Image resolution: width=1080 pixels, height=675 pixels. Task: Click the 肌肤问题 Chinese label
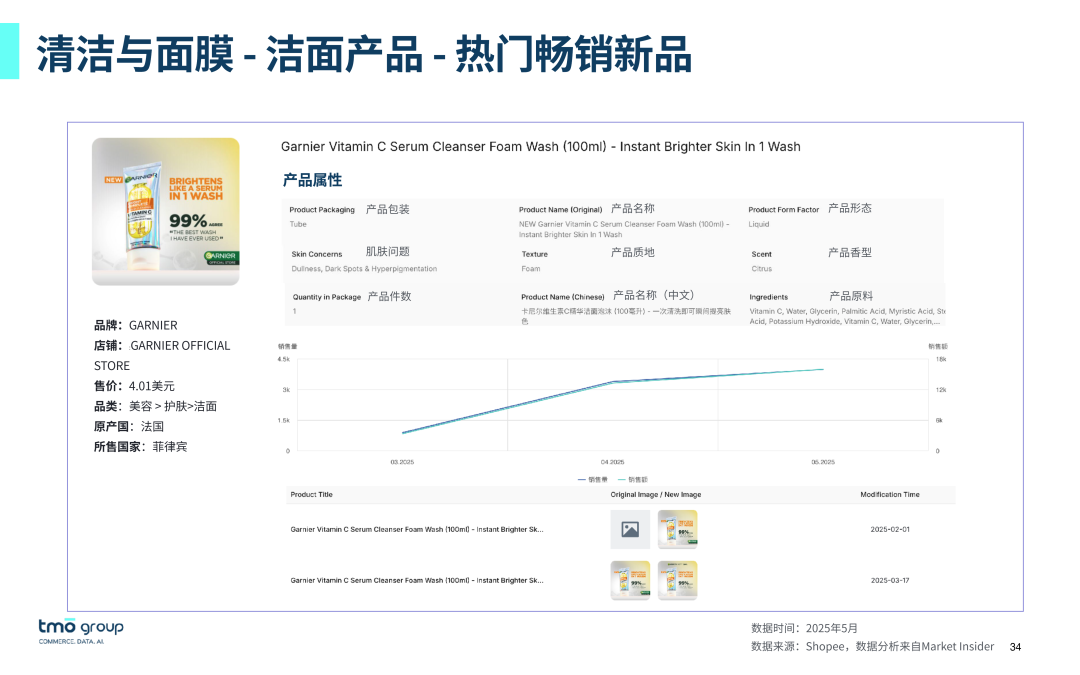(x=388, y=252)
